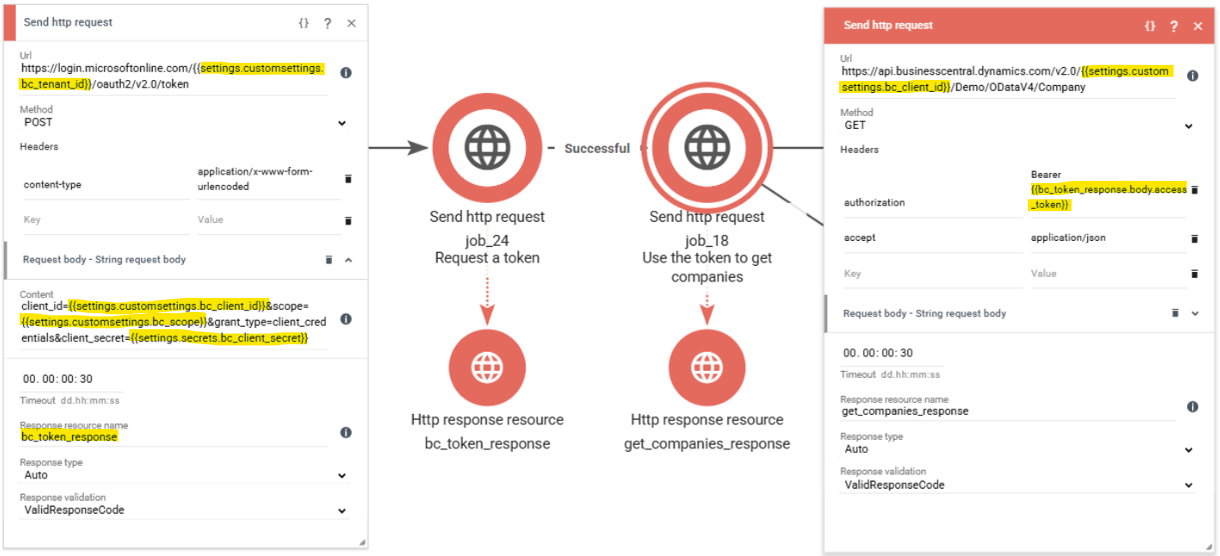The width and height of the screenshot is (1220, 556).
Task: Click the bc_token_response resource node icon
Action: pos(487,363)
